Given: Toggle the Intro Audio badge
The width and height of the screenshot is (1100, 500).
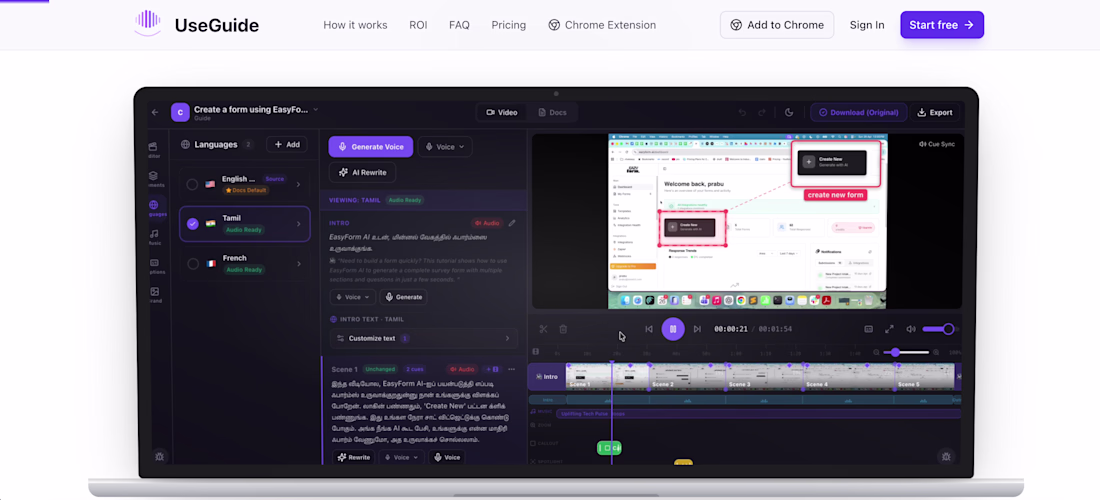Looking at the screenshot, I should click(487, 223).
